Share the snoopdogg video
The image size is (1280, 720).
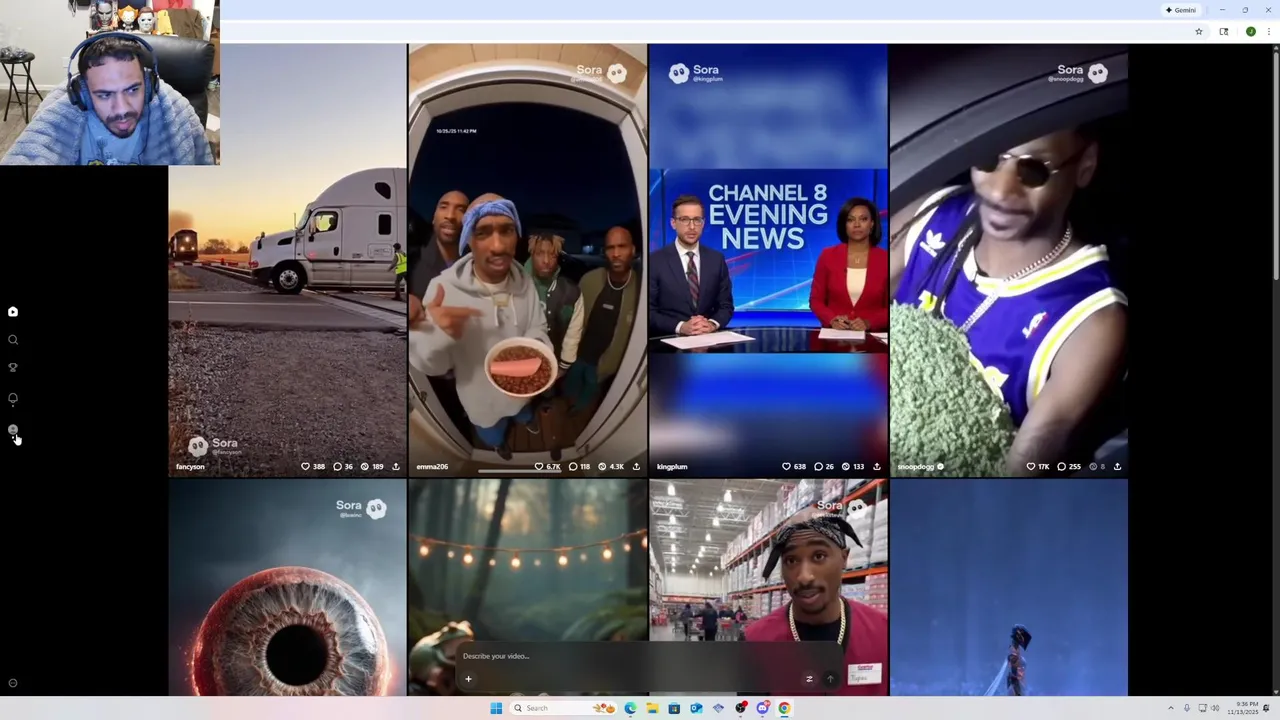pos(1117,467)
